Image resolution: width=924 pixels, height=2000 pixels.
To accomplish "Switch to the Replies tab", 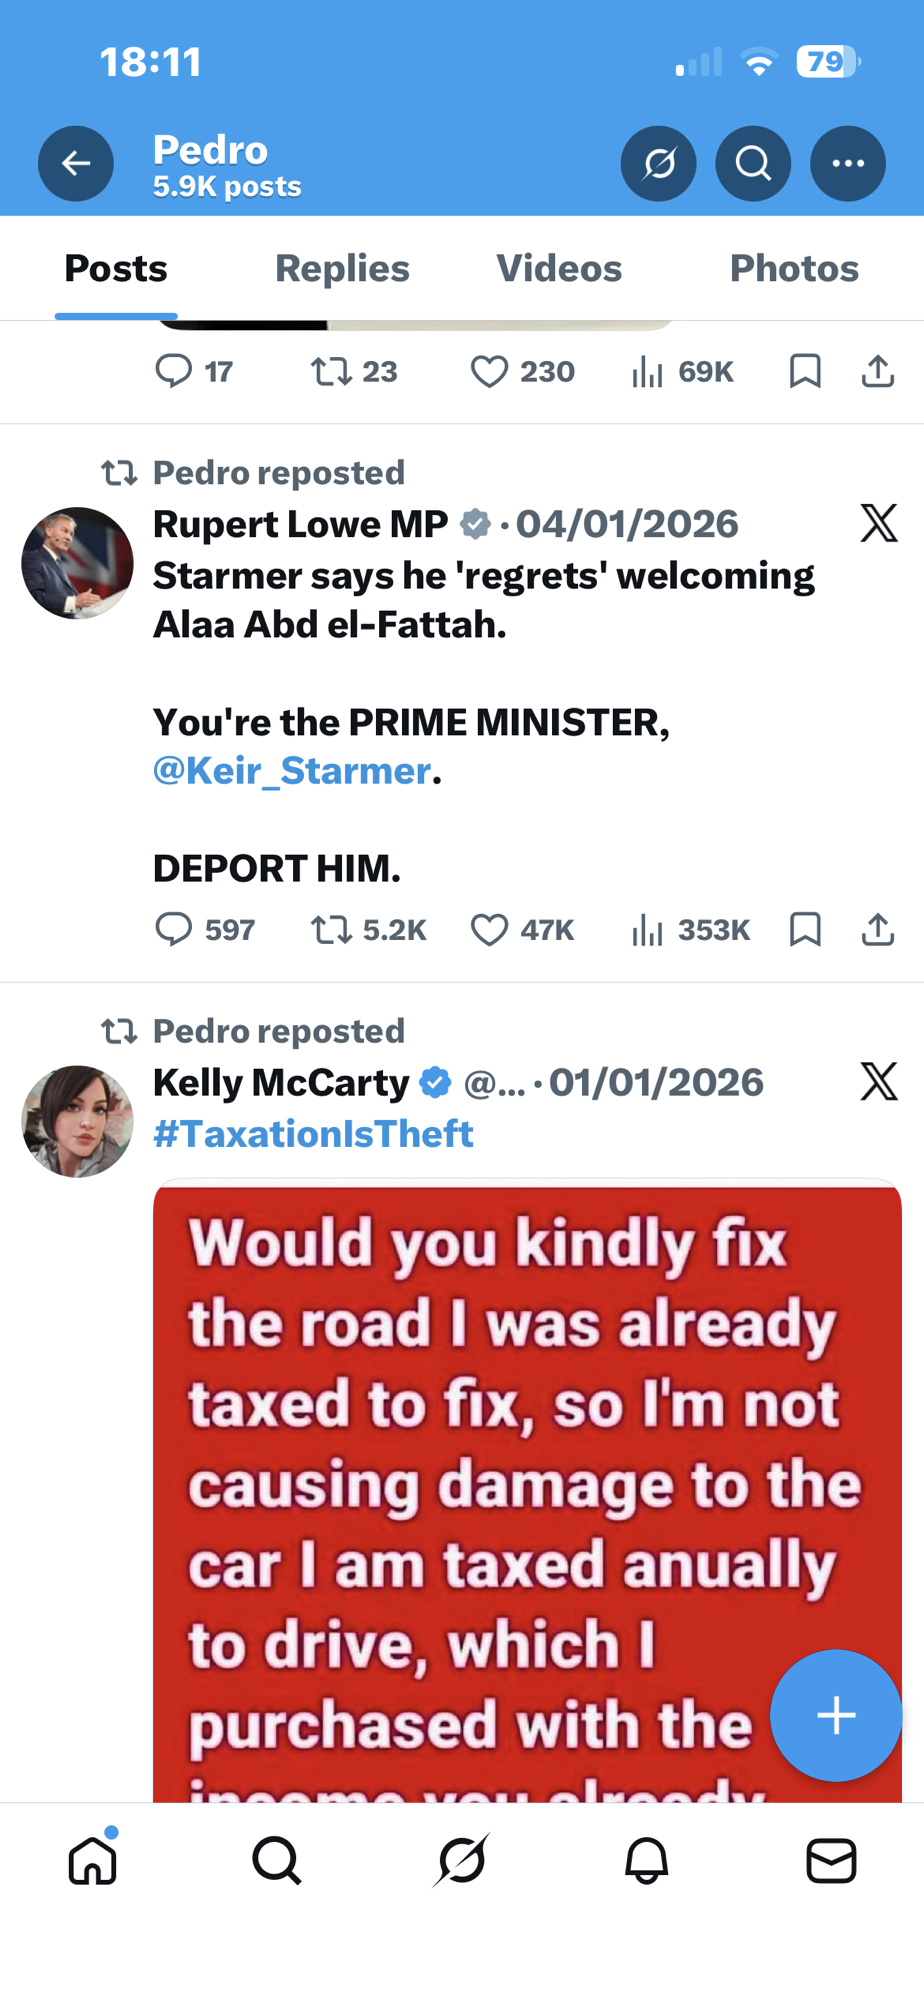I will tap(342, 268).
